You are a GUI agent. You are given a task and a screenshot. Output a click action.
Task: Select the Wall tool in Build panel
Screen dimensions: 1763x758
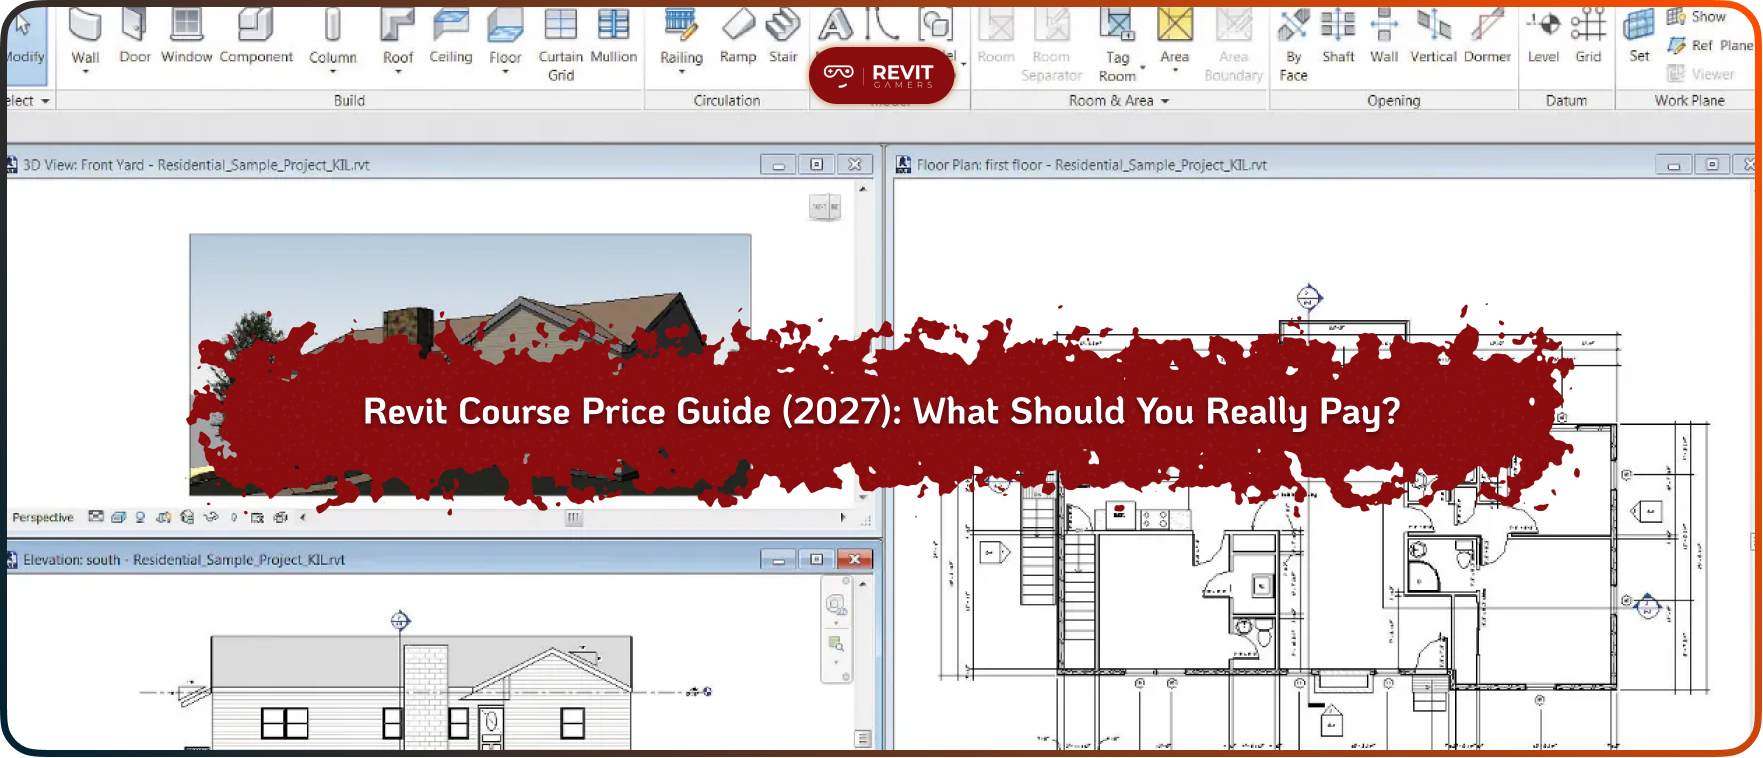[x=85, y=36]
